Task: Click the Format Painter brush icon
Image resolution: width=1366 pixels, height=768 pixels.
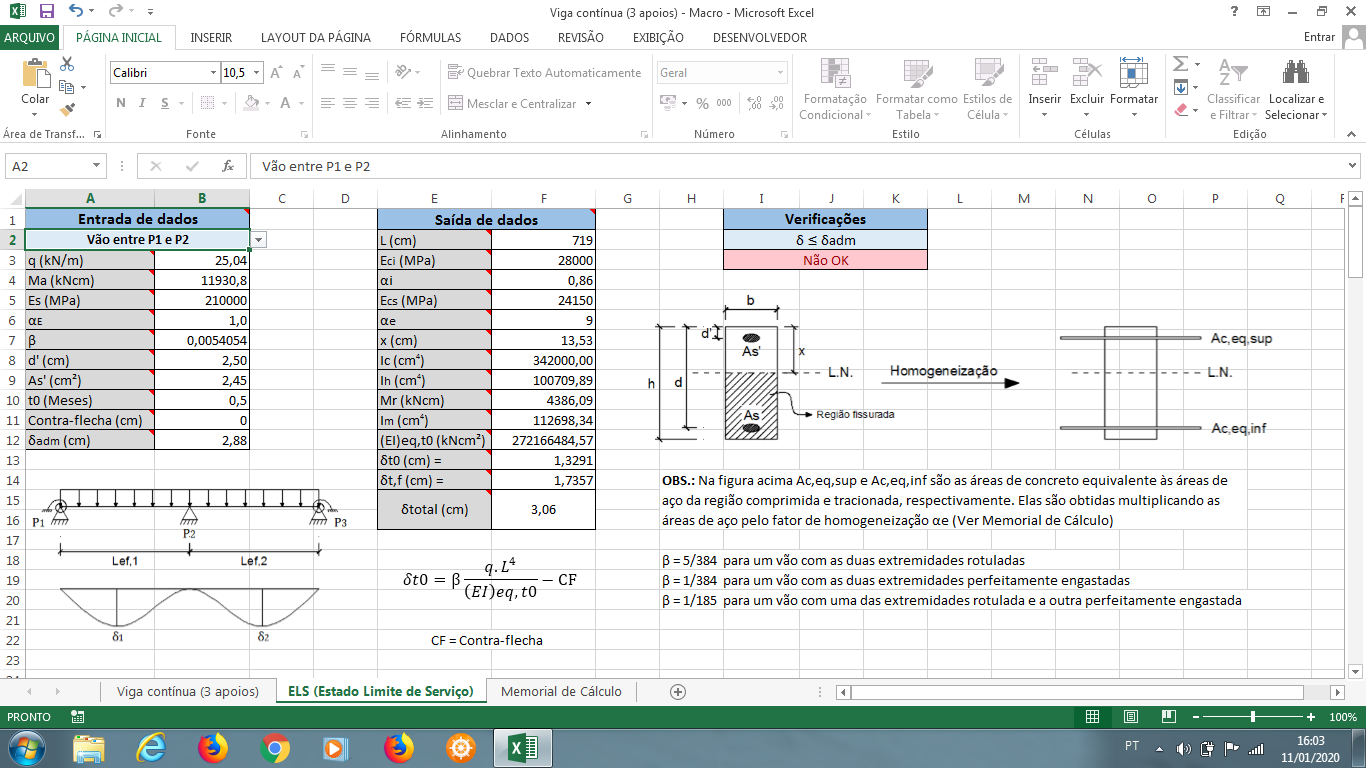Action: pyautogui.click(x=68, y=110)
